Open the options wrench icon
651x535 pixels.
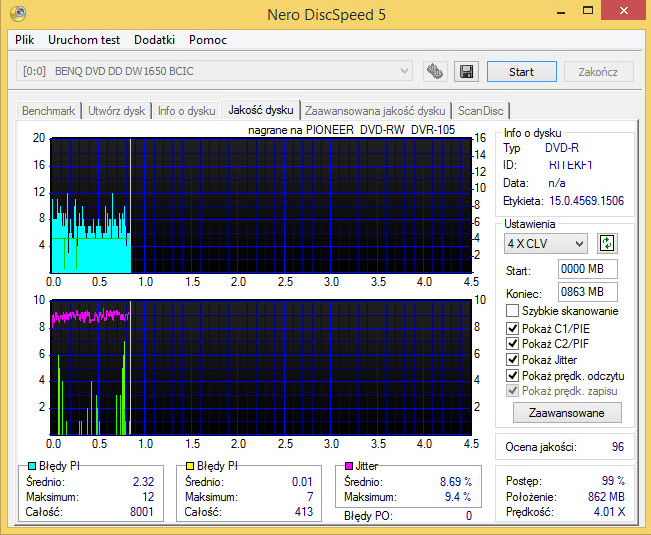coord(435,71)
